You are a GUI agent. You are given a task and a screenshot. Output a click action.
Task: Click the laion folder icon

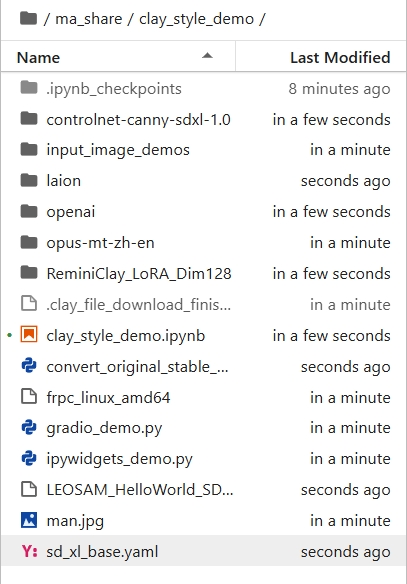coord(29,180)
